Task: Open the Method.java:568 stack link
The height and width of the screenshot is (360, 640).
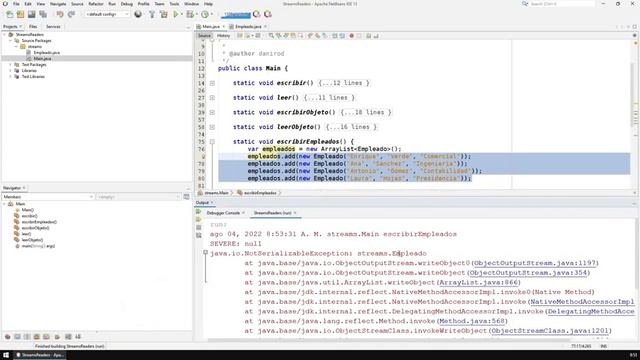Action: (471, 321)
